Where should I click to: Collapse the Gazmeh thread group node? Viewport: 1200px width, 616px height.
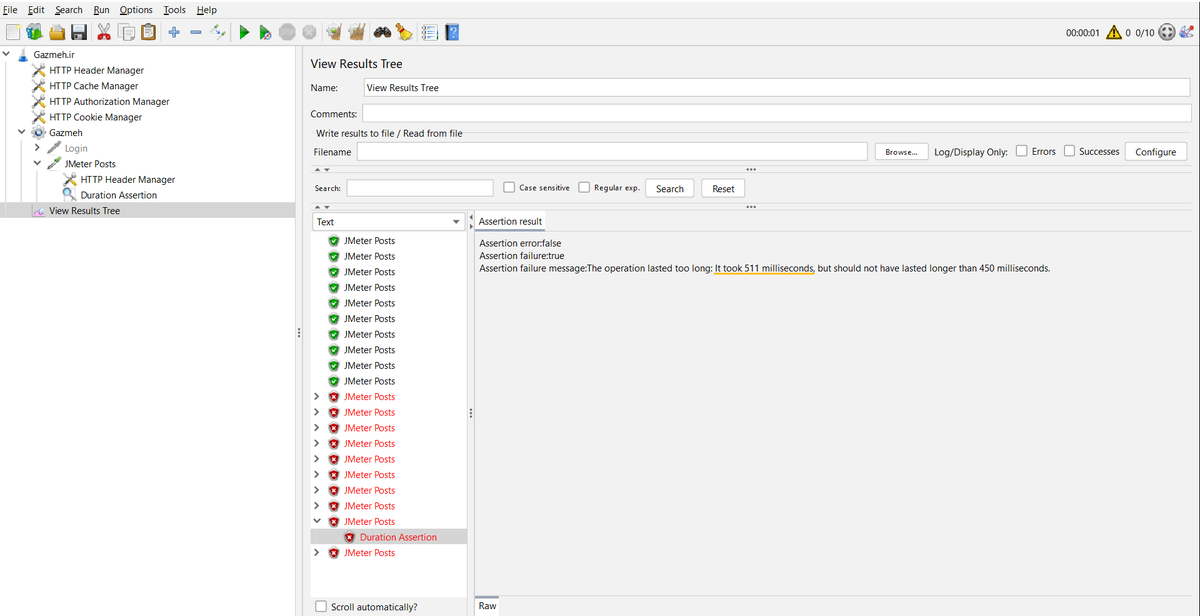pyautogui.click(x=22, y=132)
